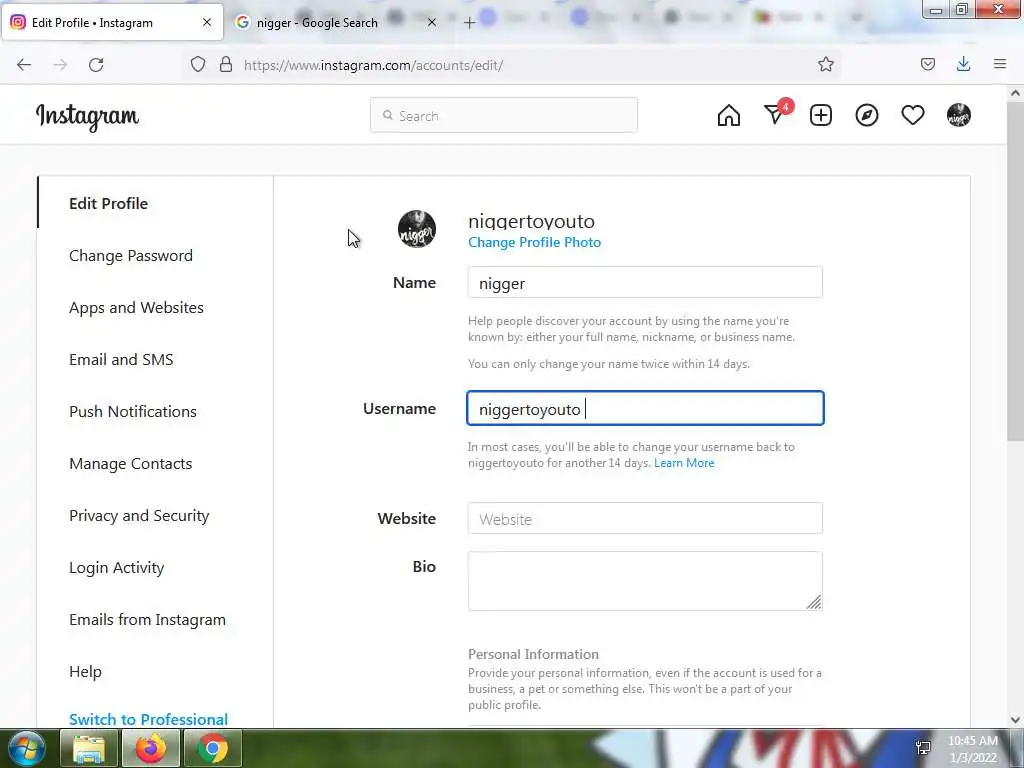Close the Google Search tab

(432, 22)
